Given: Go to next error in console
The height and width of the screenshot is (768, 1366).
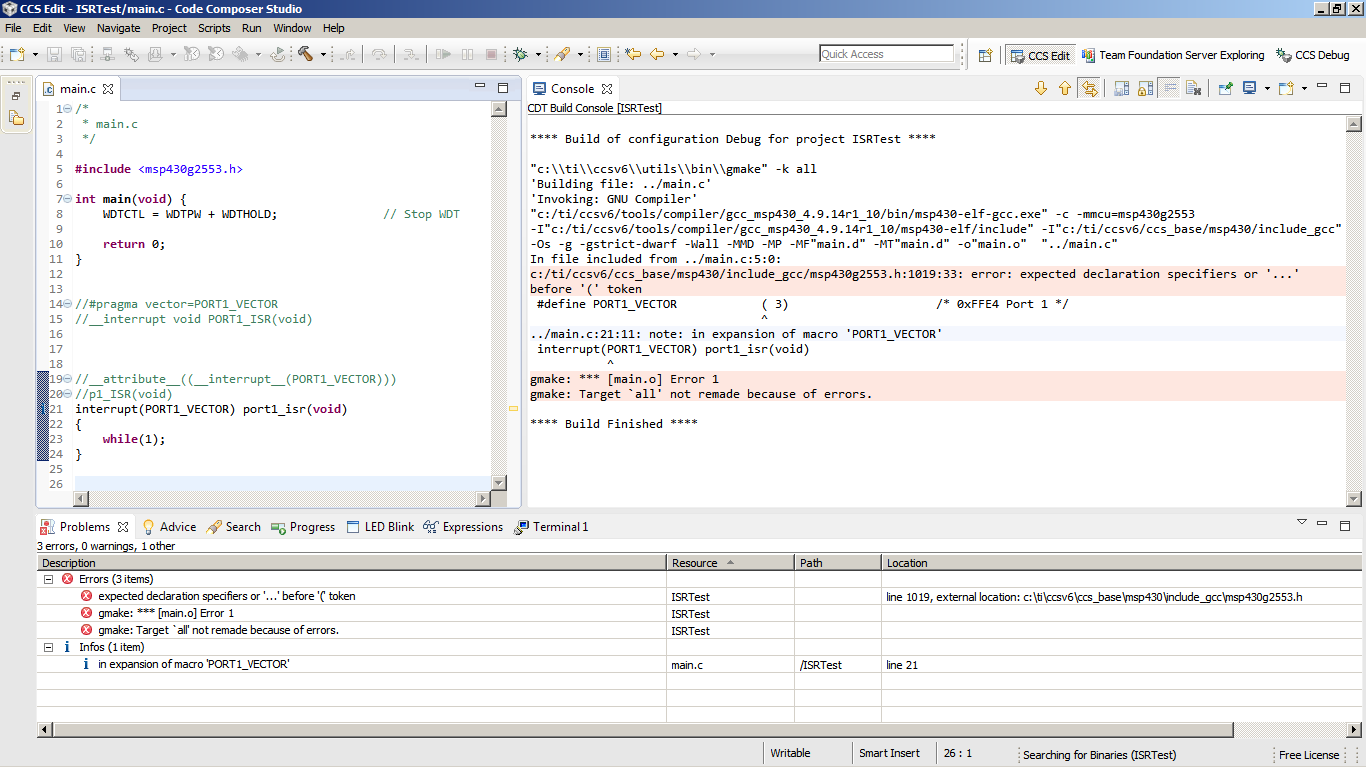Looking at the screenshot, I should [x=1040, y=89].
